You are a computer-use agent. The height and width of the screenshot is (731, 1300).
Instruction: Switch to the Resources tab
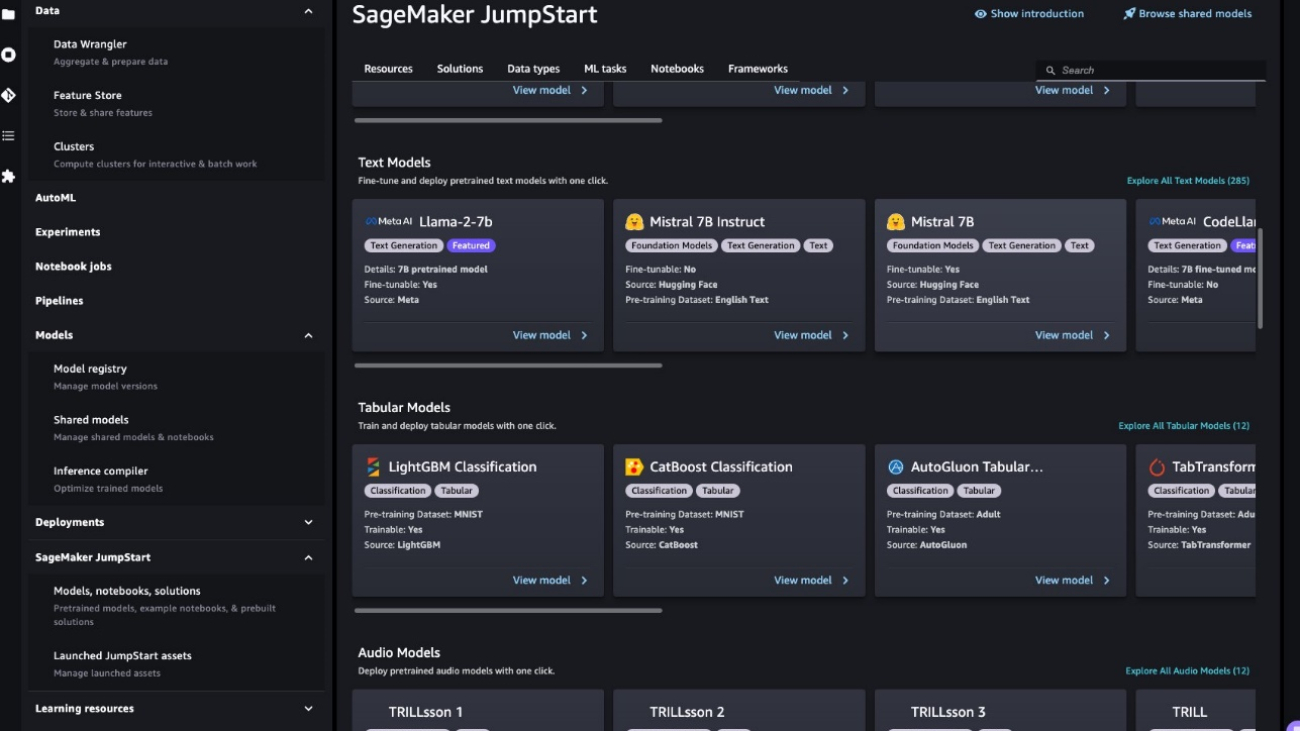[388, 69]
